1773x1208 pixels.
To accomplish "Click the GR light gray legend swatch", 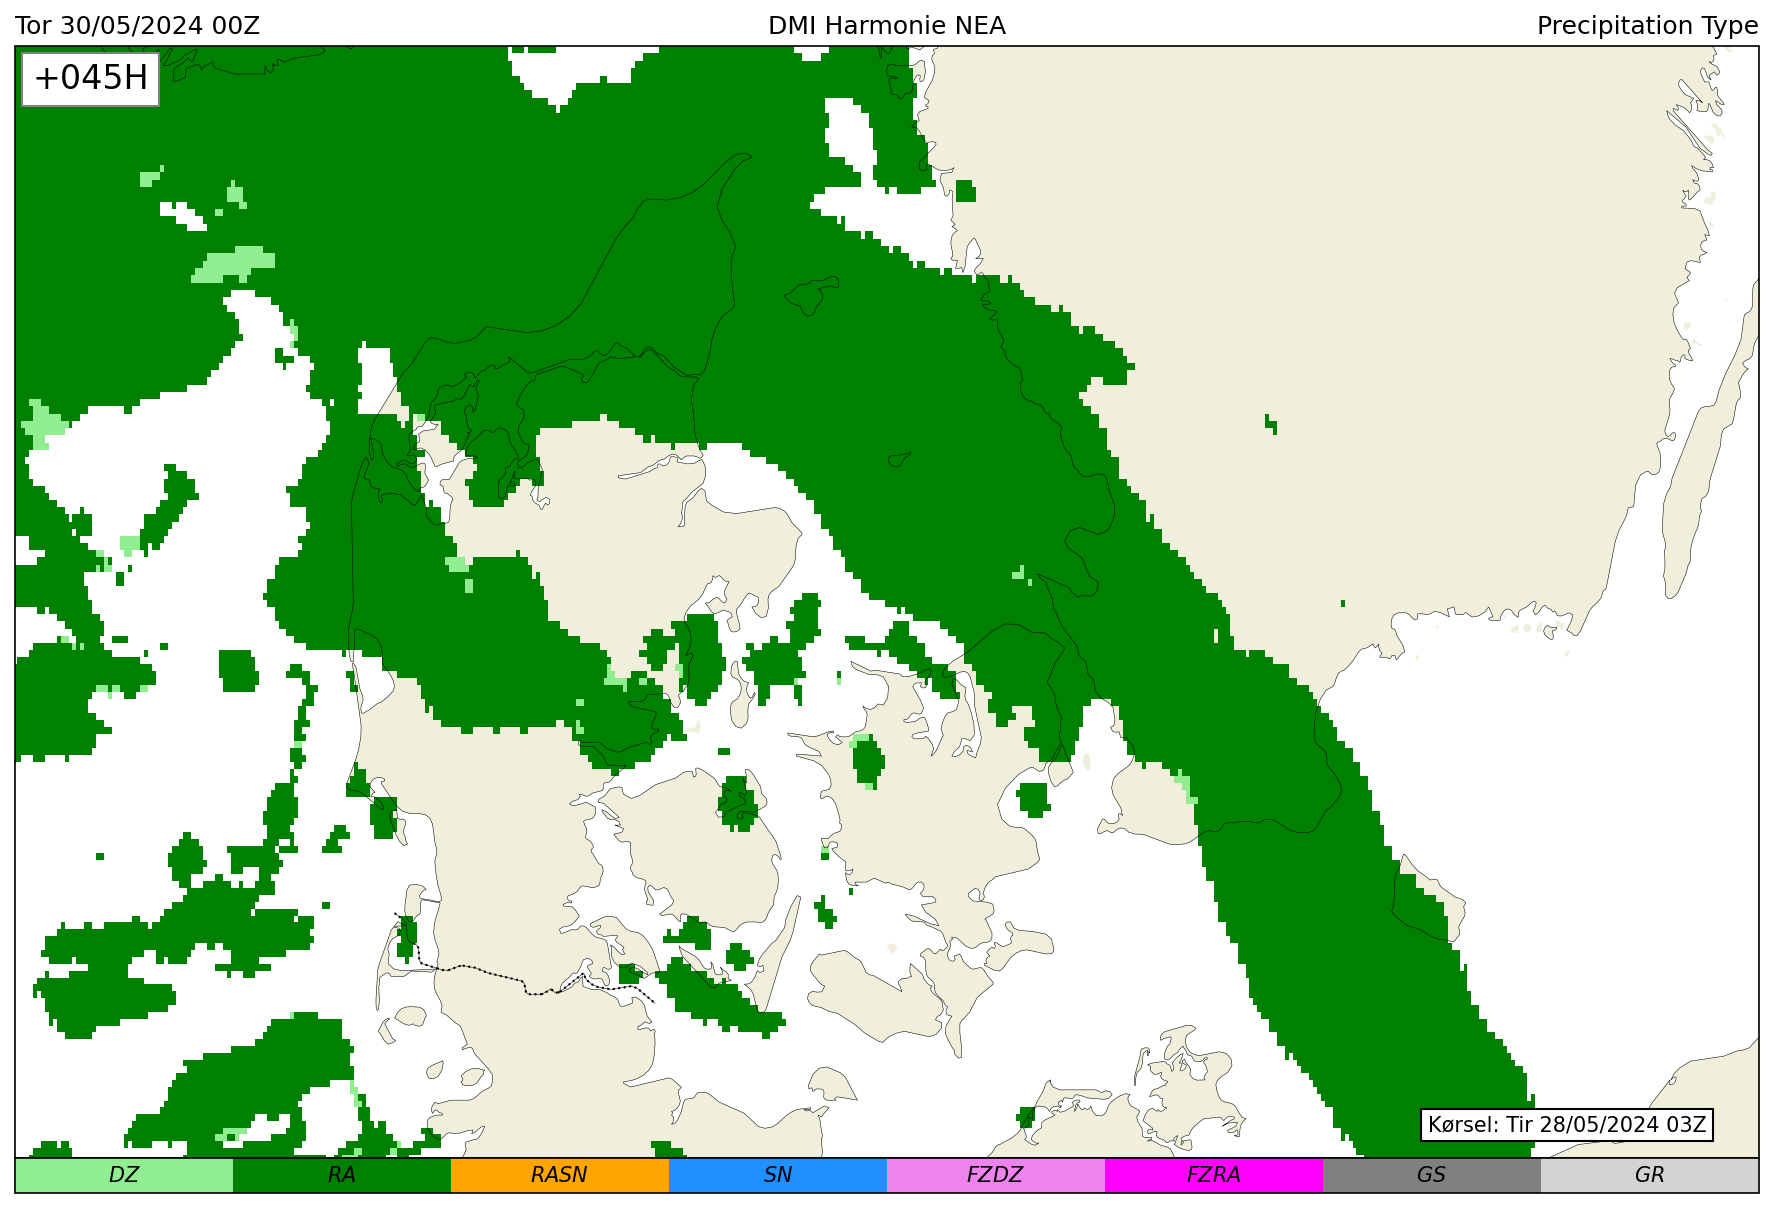I will [1650, 1175].
